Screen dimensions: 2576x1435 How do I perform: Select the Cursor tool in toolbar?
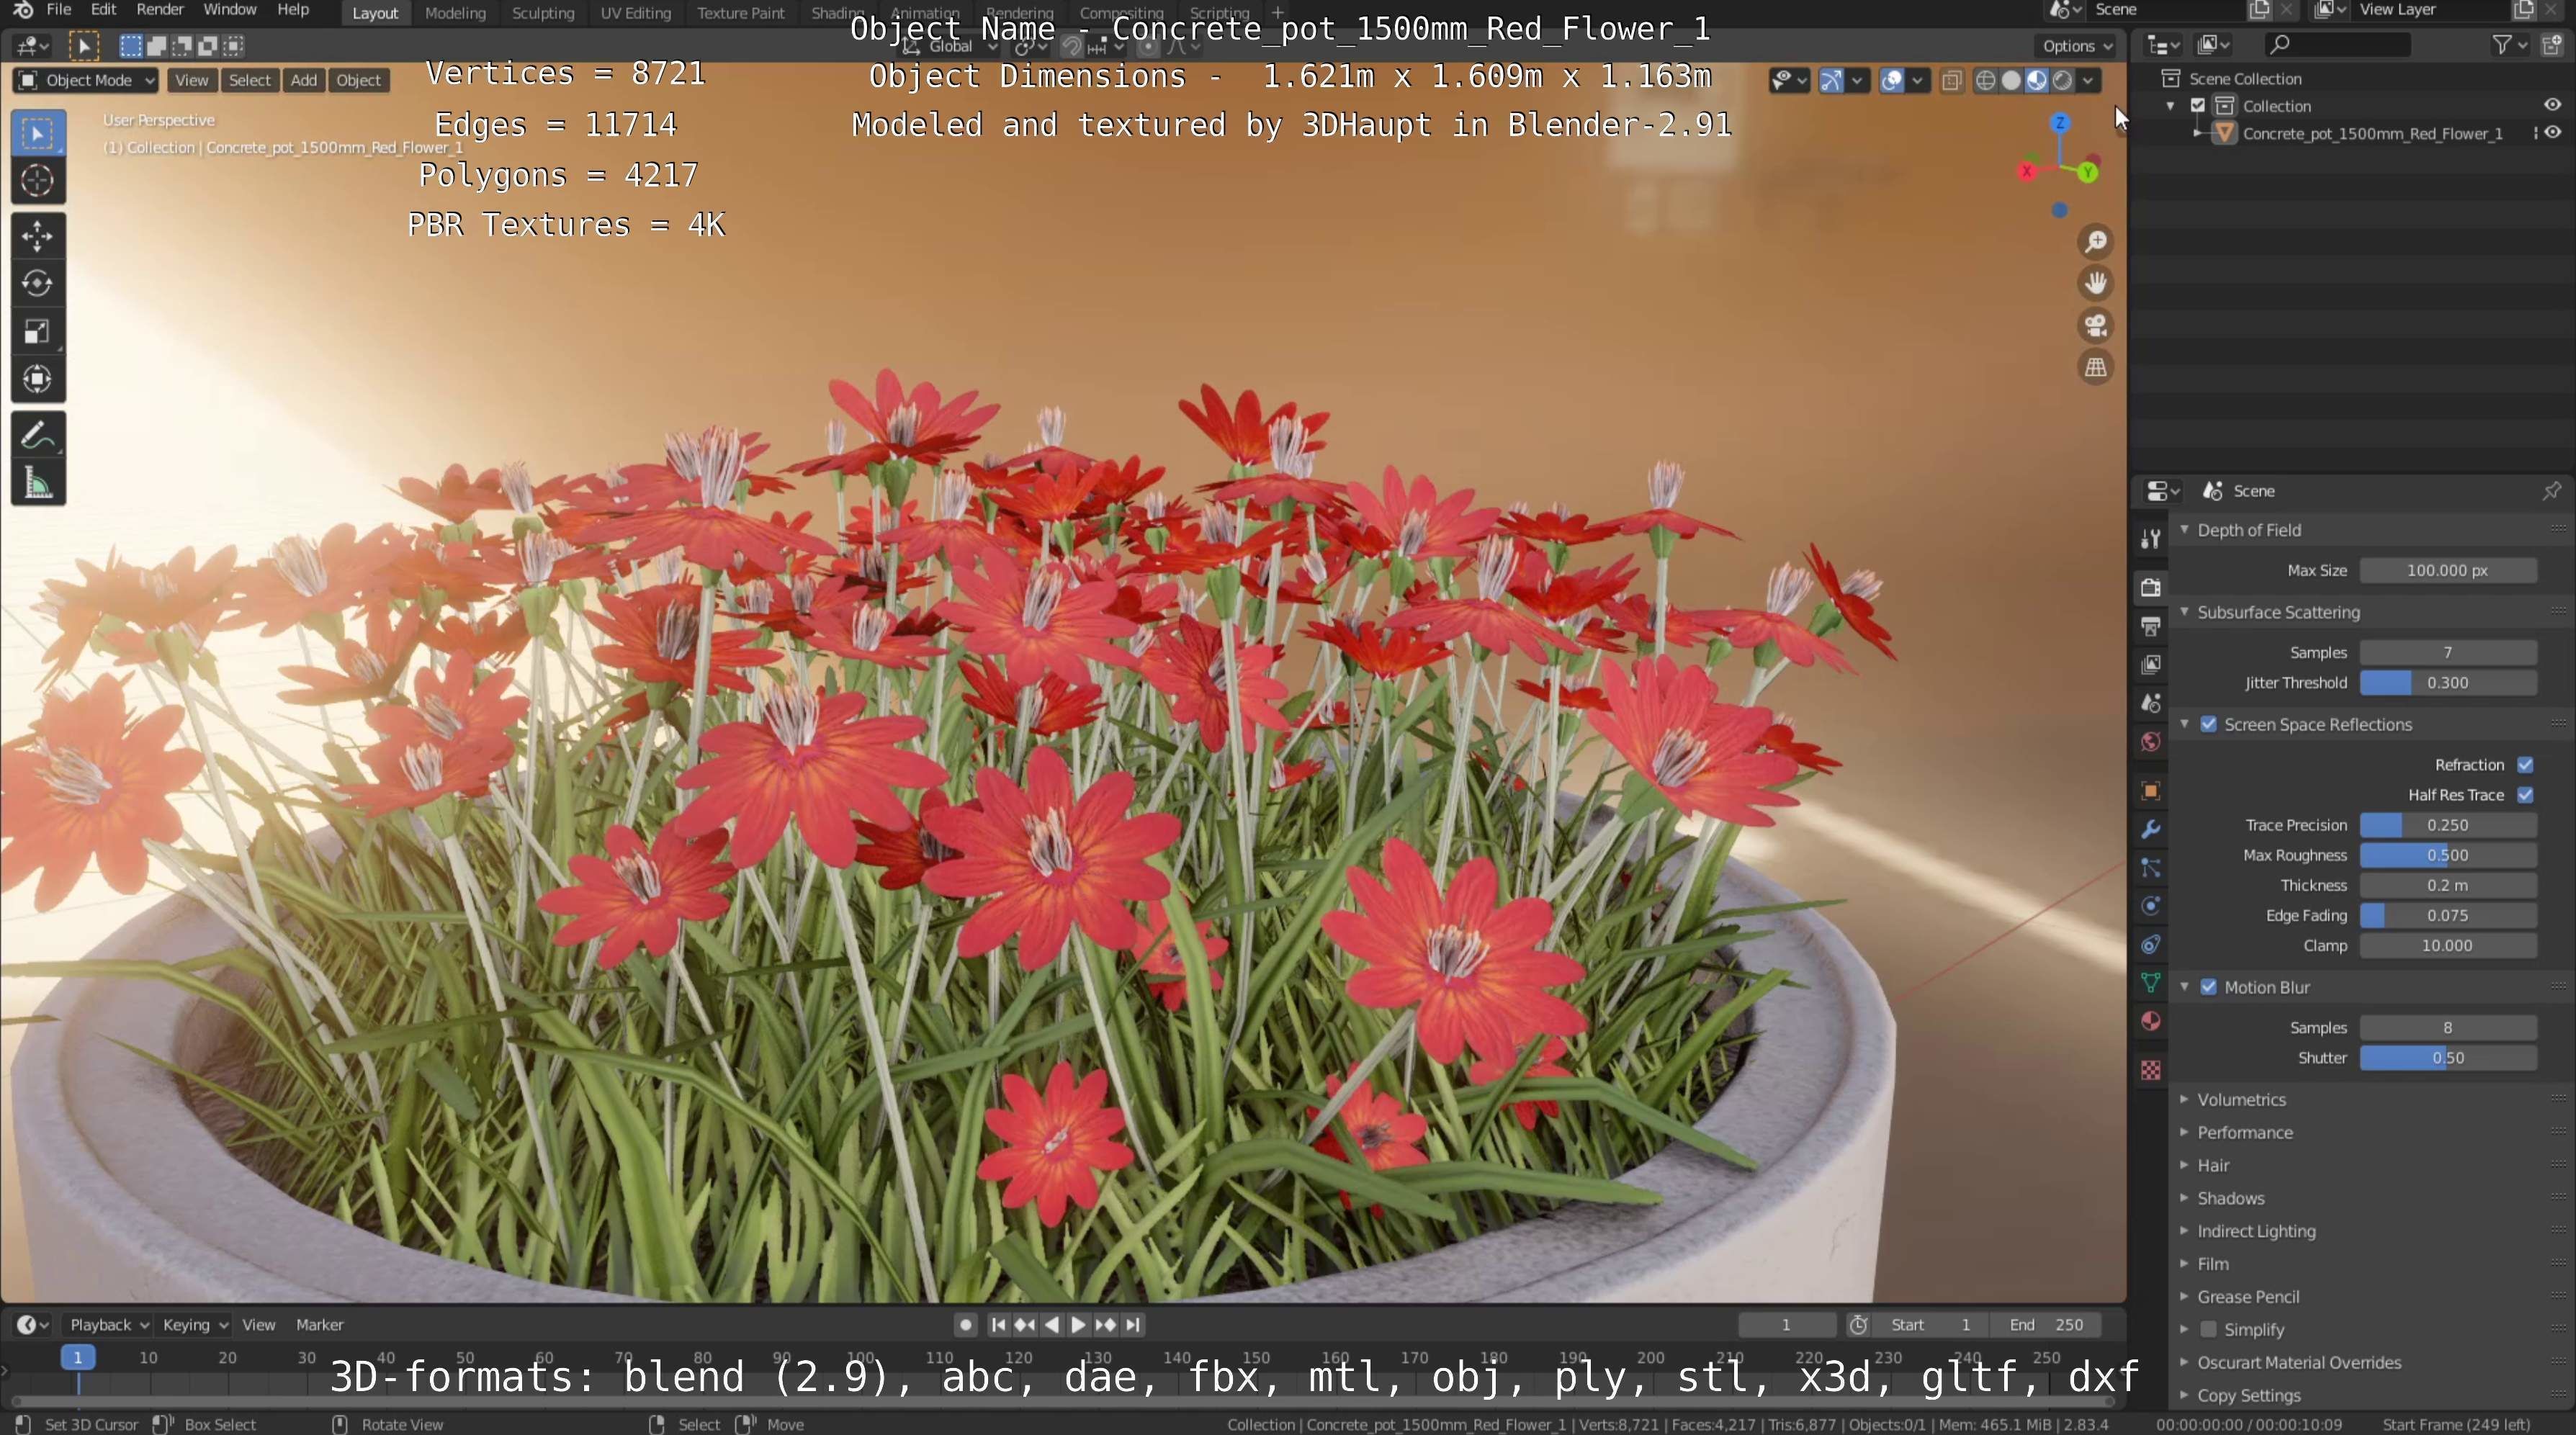click(38, 181)
